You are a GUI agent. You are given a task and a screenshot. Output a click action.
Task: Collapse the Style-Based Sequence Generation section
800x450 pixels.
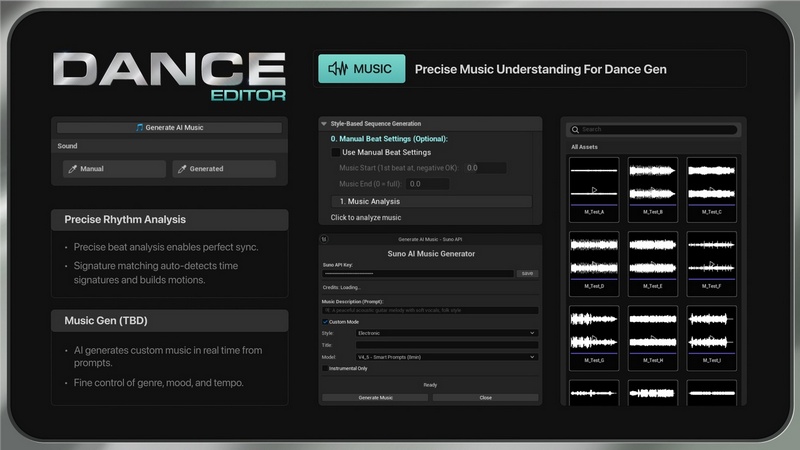(324, 123)
